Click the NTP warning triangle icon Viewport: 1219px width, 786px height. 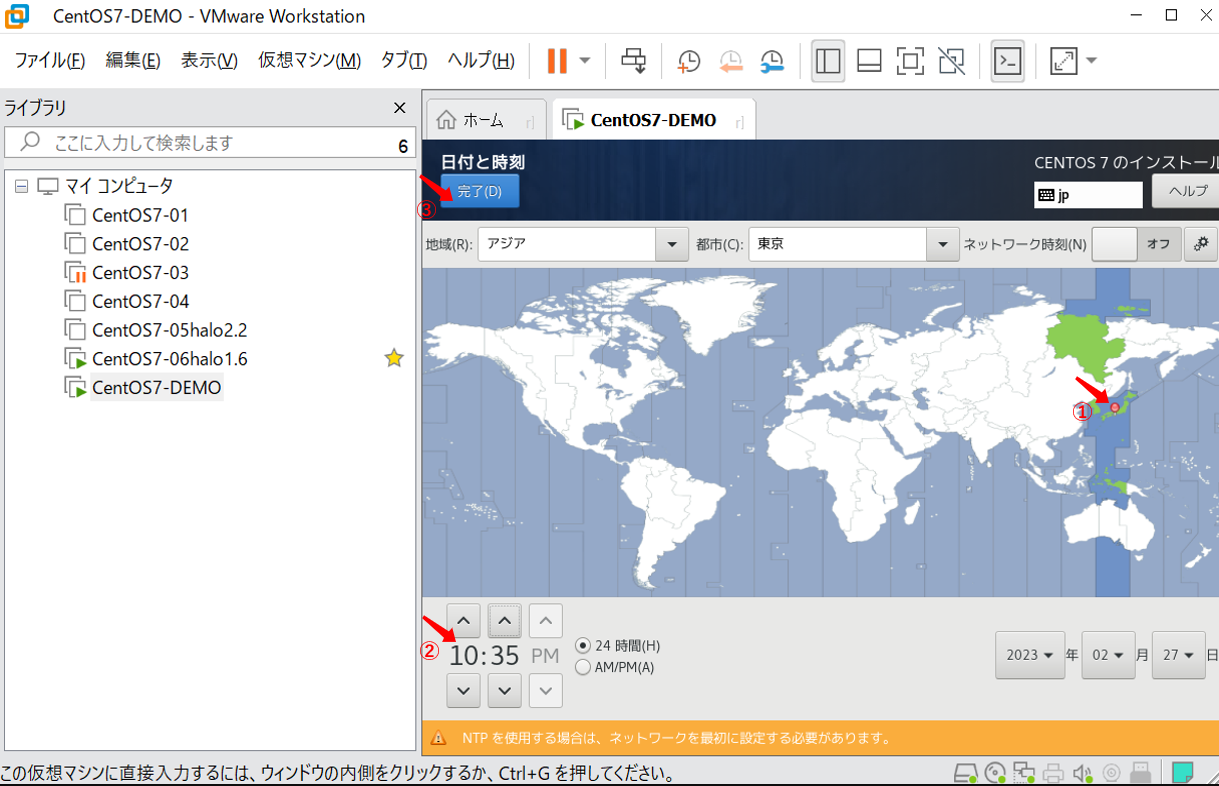439,739
